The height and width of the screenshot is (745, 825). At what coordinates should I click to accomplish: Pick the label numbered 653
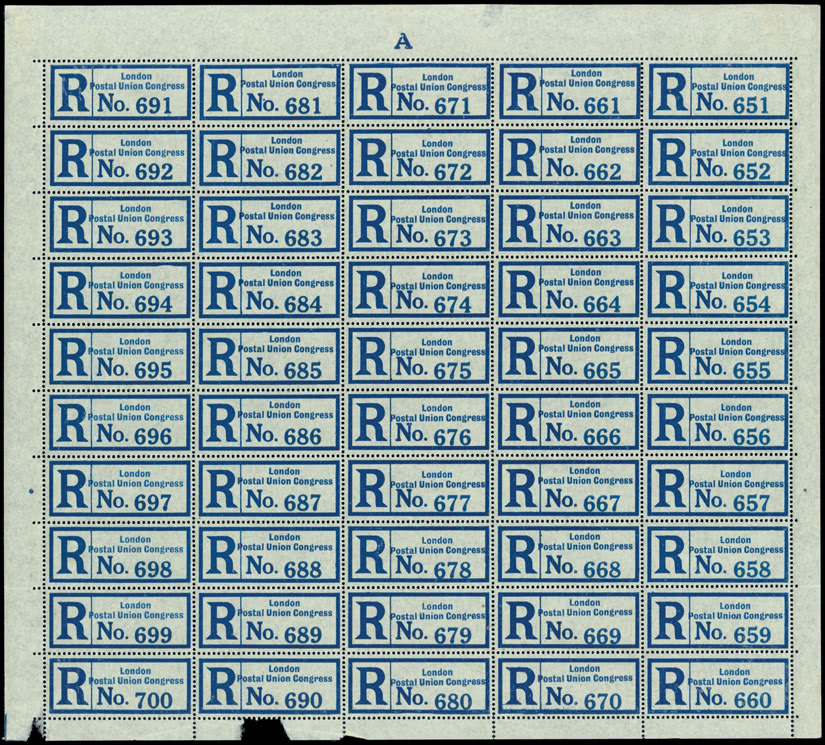click(x=718, y=224)
